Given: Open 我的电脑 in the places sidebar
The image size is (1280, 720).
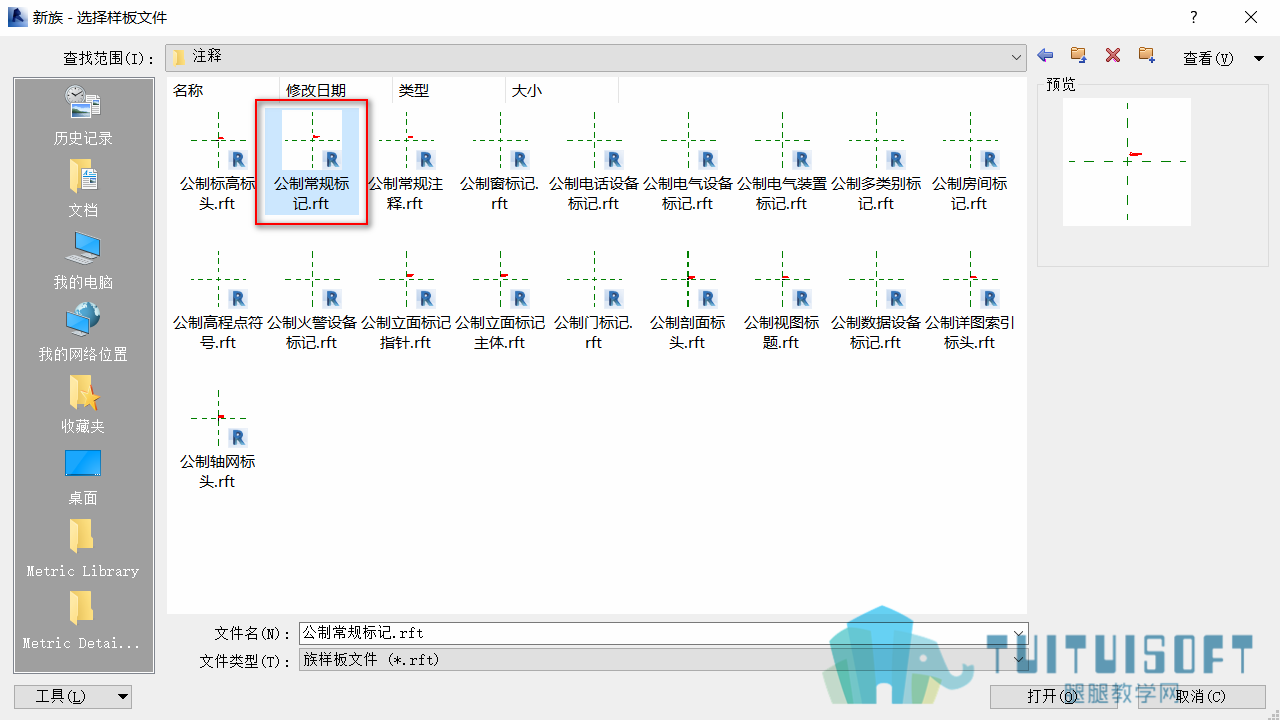Looking at the screenshot, I should 83,260.
